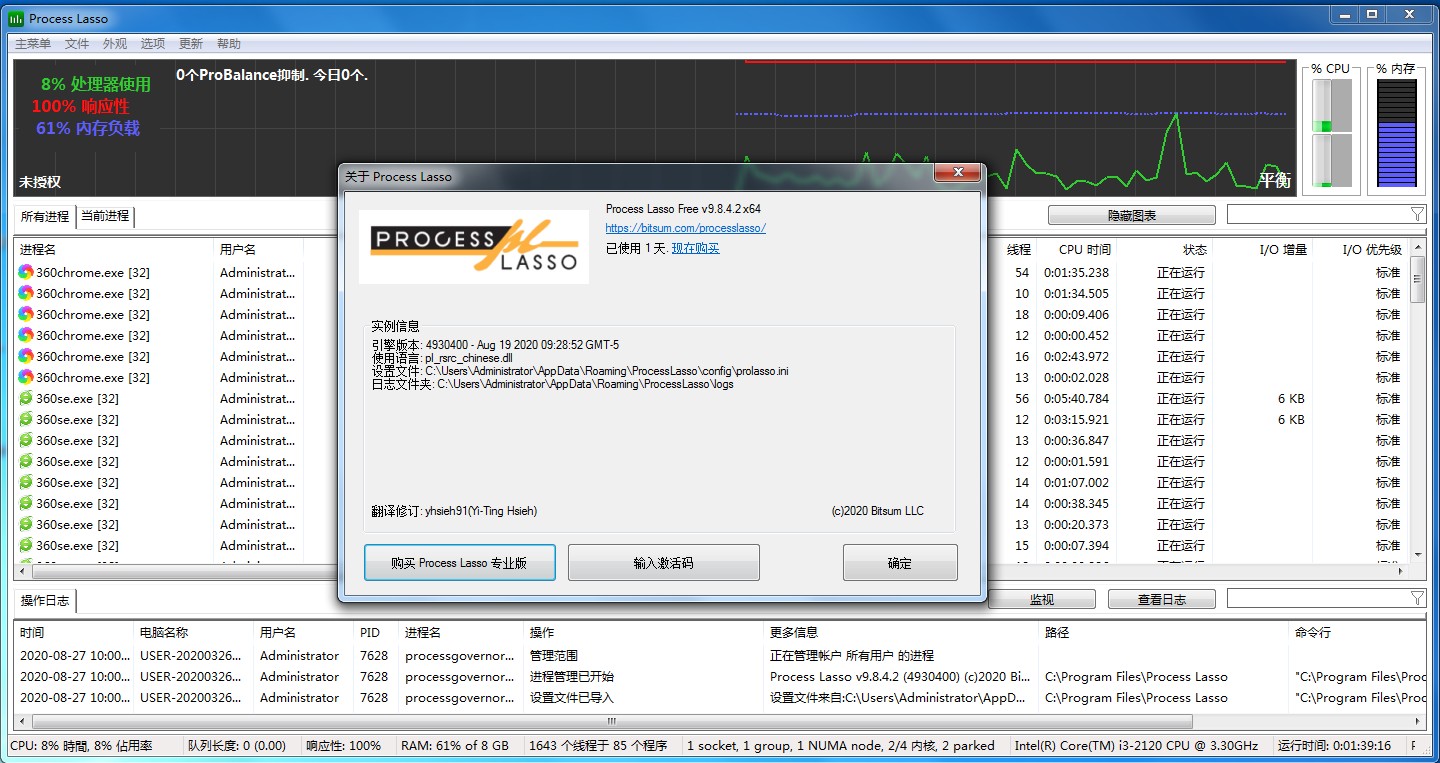Click the 路径 column header in the log
The height and width of the screenshot is (763, 1440).
(1163, 632)
